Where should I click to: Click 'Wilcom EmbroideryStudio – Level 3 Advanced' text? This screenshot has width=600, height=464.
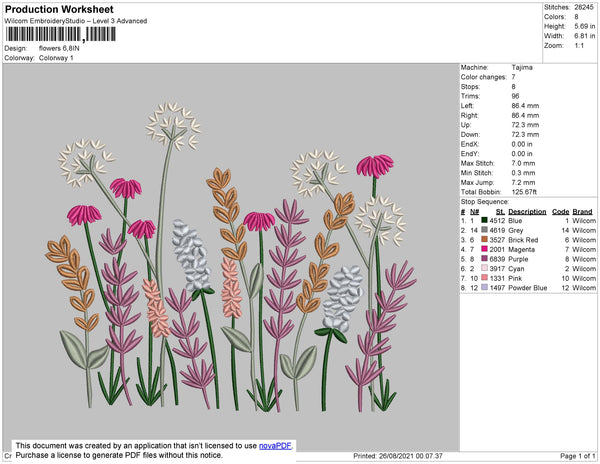76,21
